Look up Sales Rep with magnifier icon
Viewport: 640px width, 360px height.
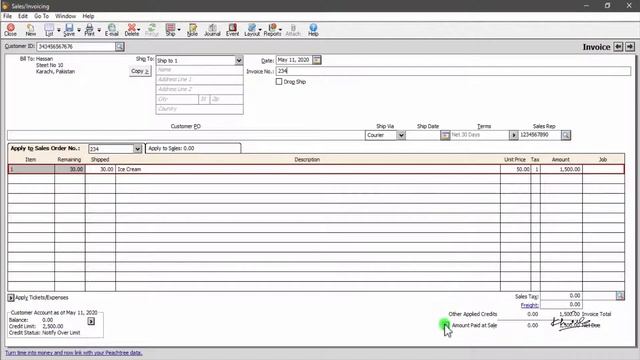click(566, 135)
